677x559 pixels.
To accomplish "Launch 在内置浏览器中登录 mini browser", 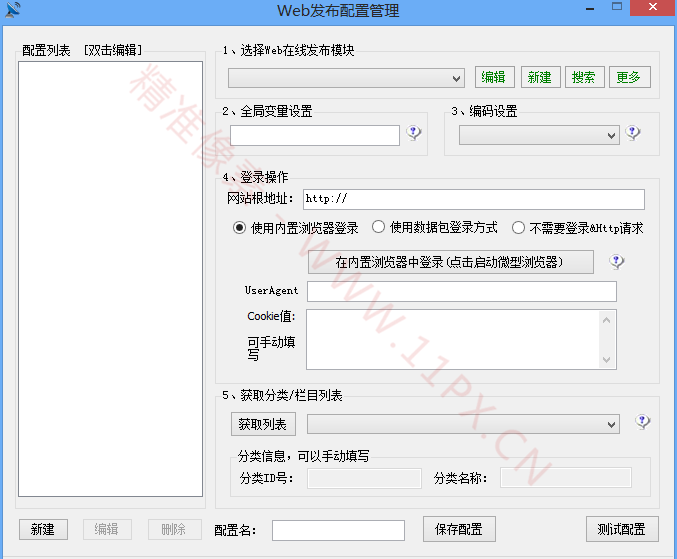I will [x=450, y=262].
